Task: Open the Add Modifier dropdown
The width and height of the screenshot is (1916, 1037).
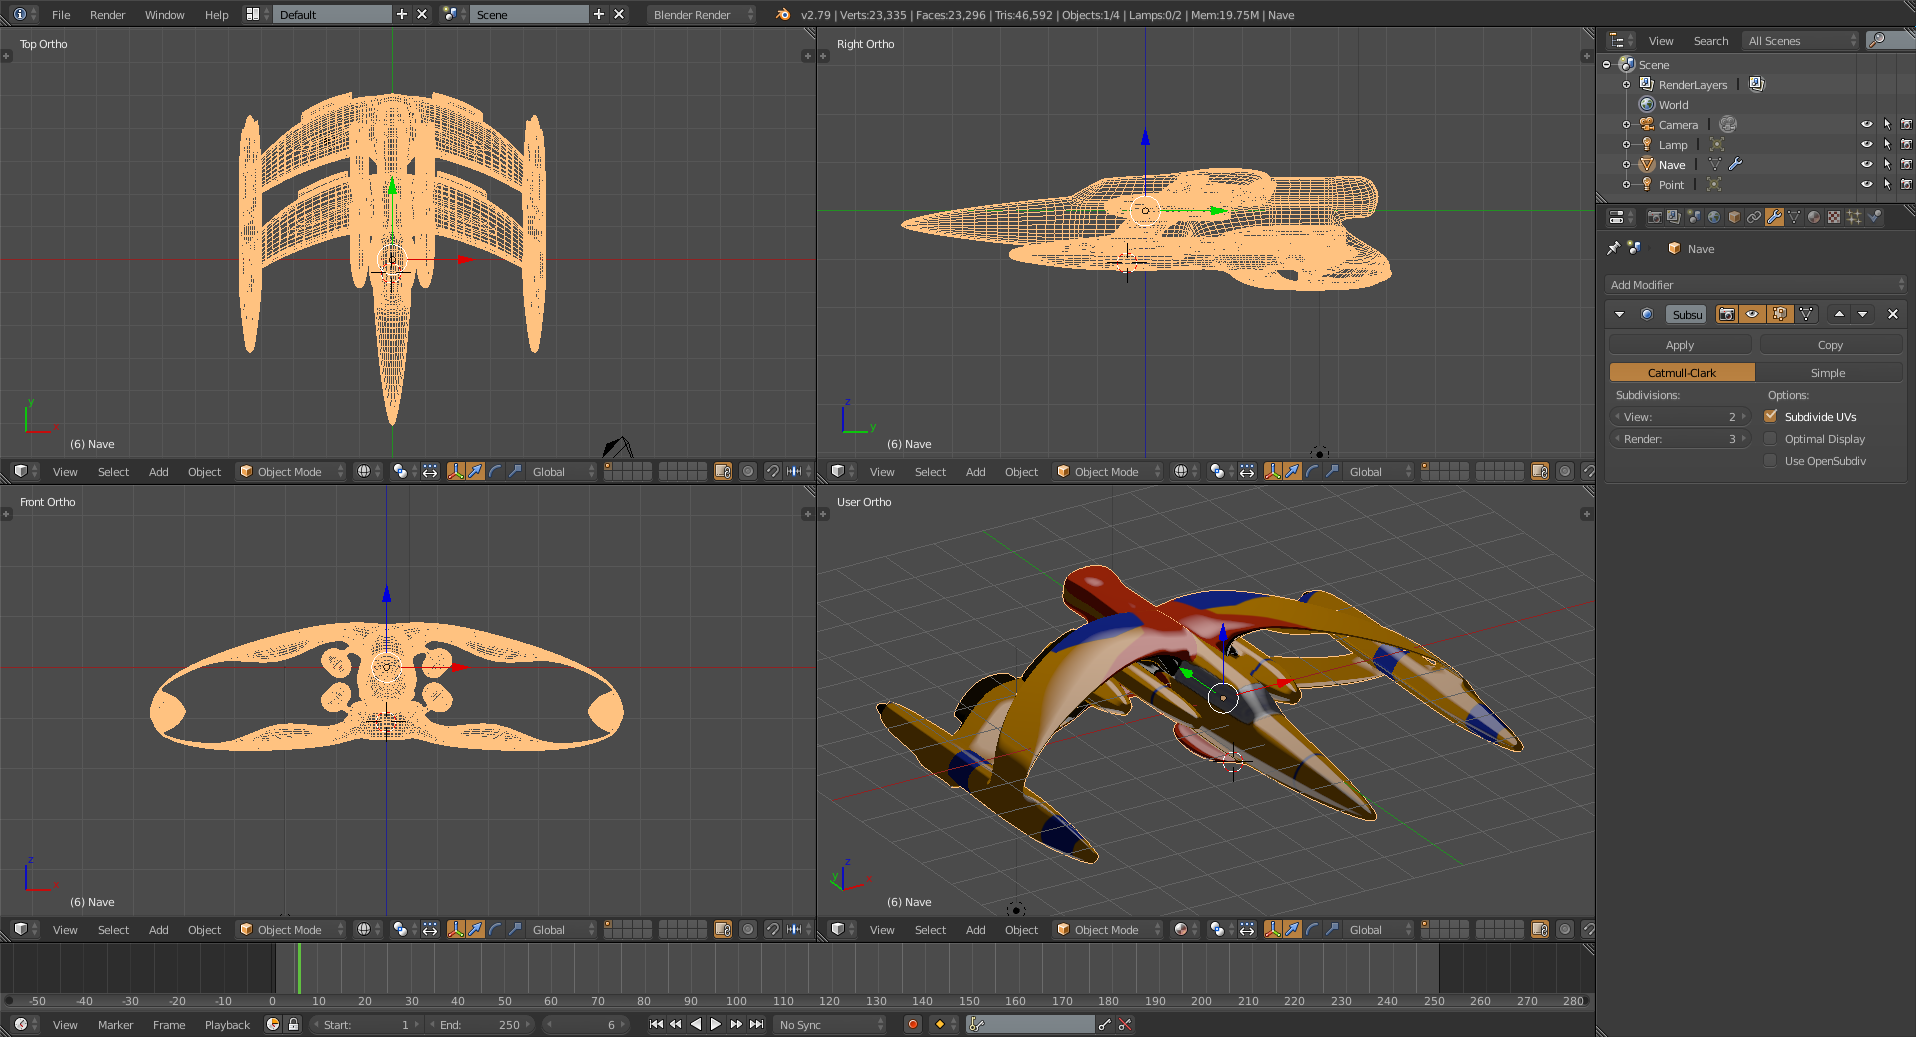Action: point(1755,285)
